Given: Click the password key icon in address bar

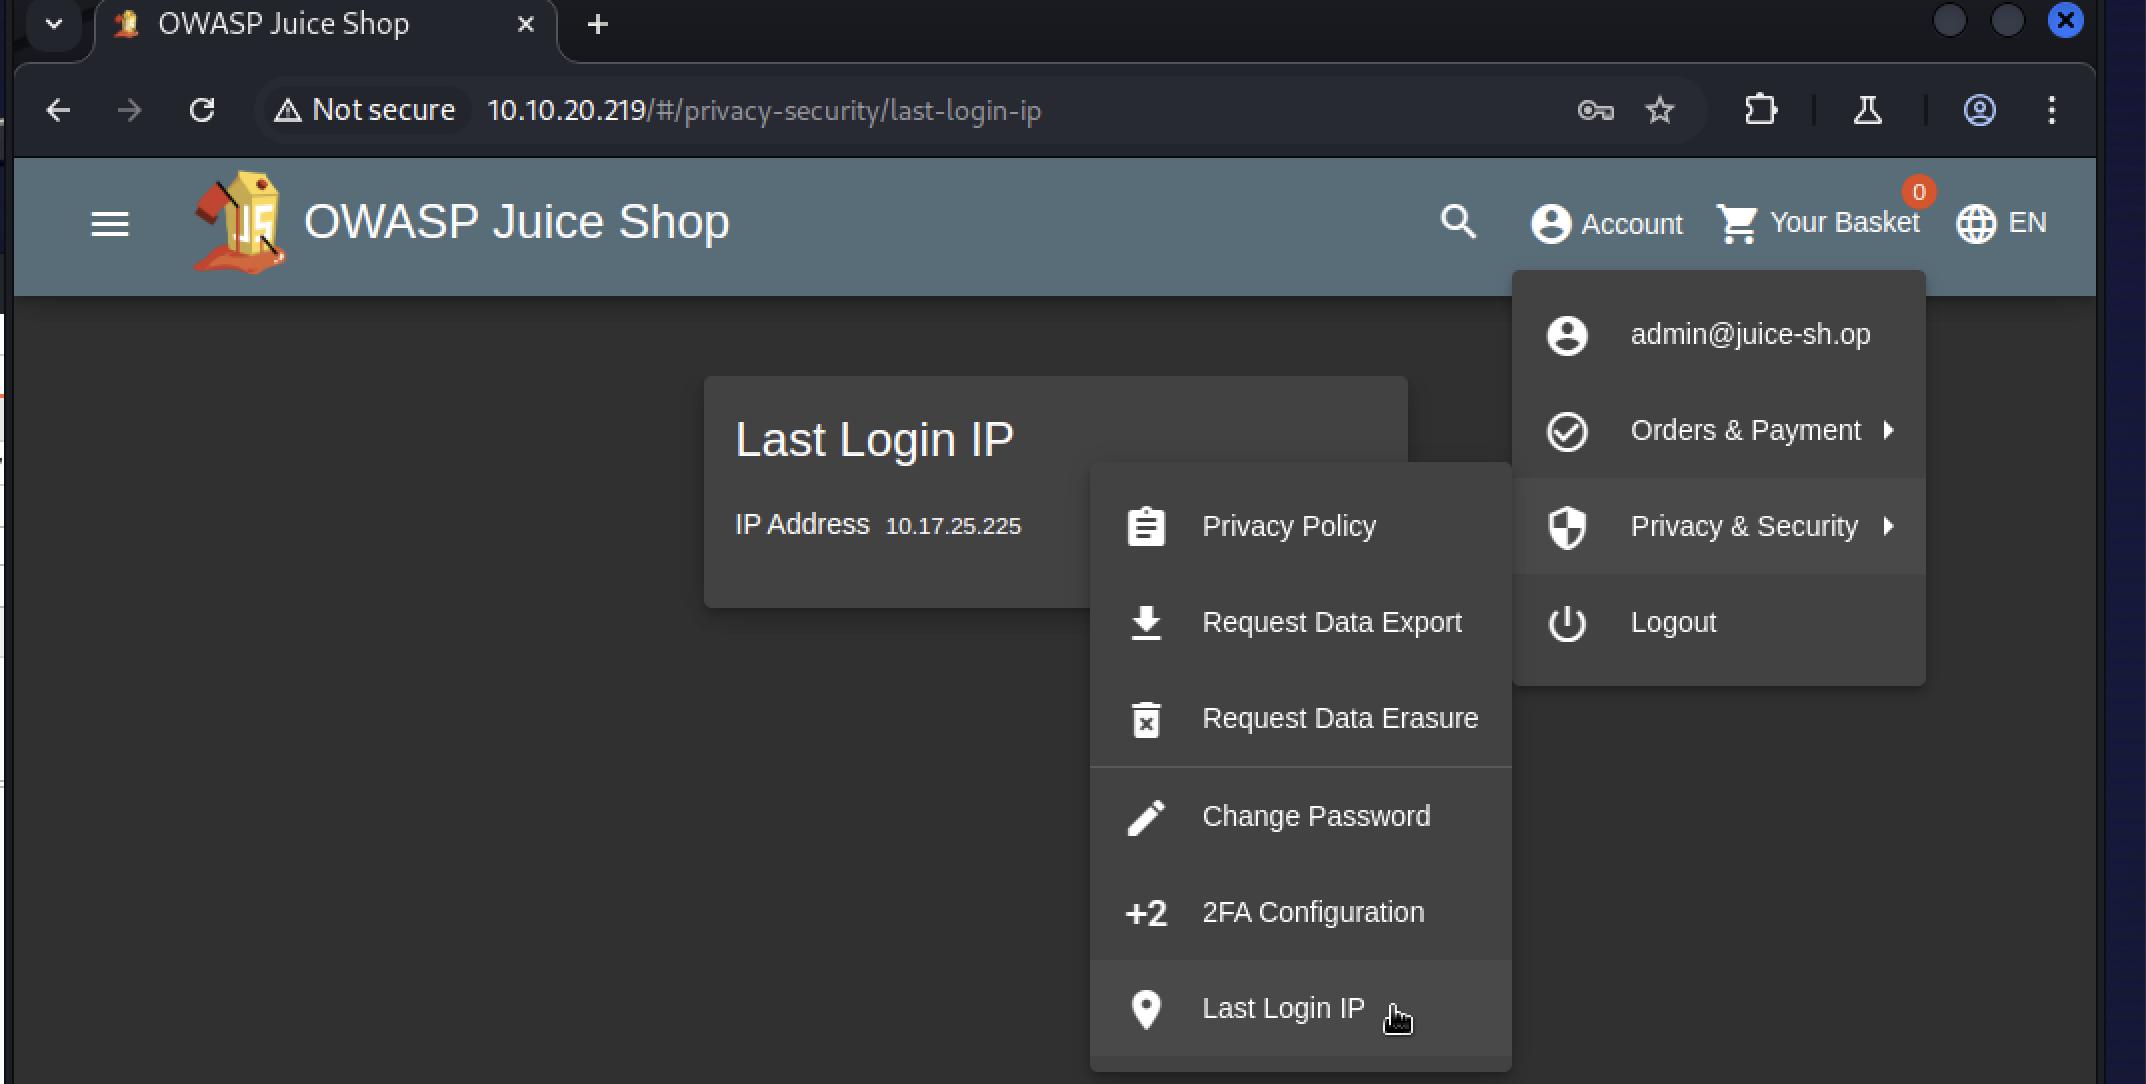Looking at the screenshot, I should (x=1595, y=110).
